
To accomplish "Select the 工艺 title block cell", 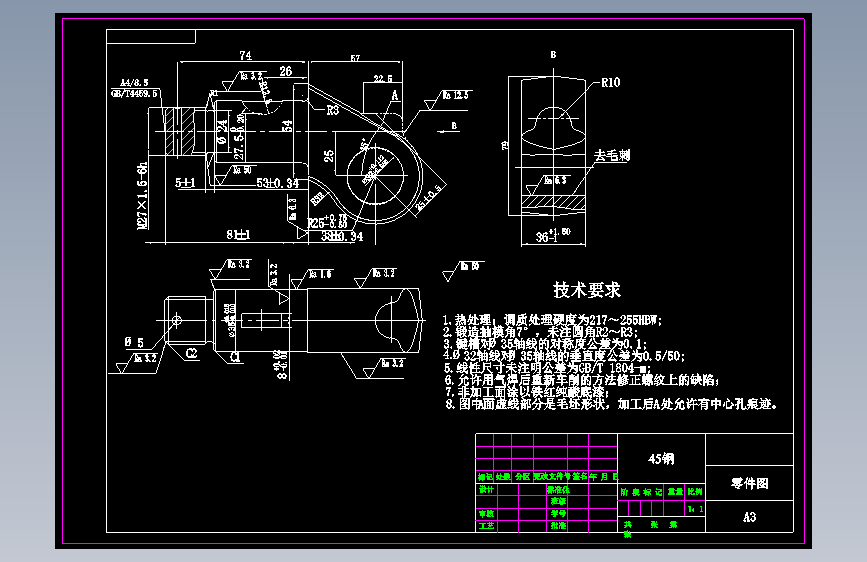I will pyautogui.click(x=487, y=525).
